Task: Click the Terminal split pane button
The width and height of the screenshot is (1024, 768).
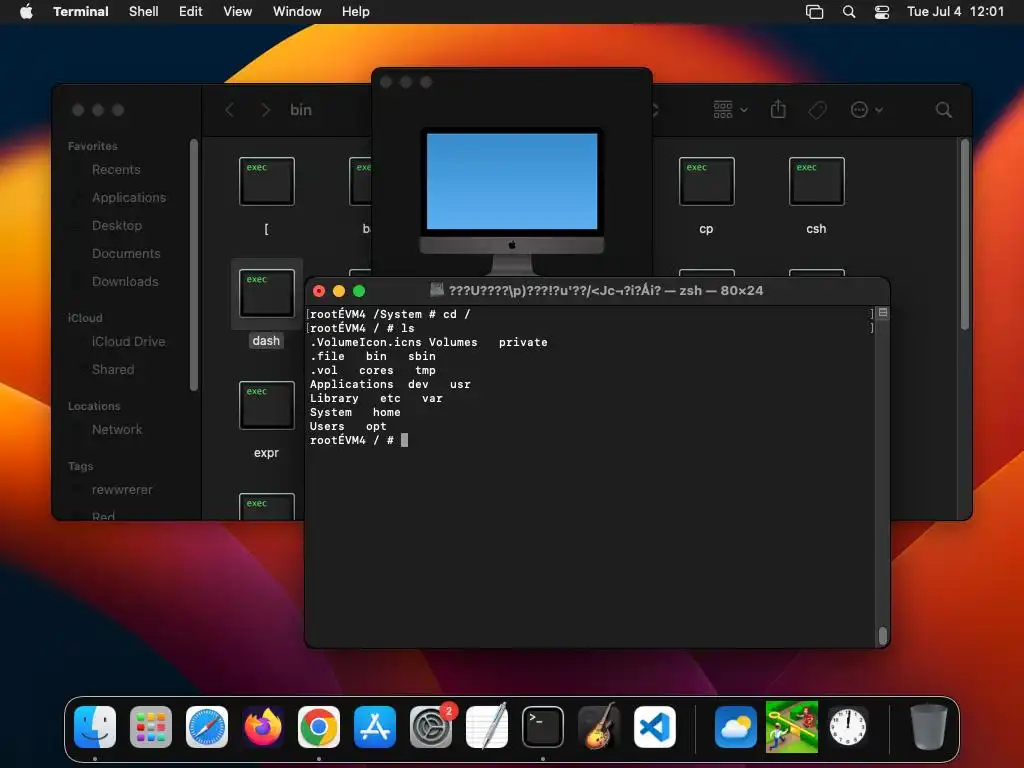Action: 883,313
